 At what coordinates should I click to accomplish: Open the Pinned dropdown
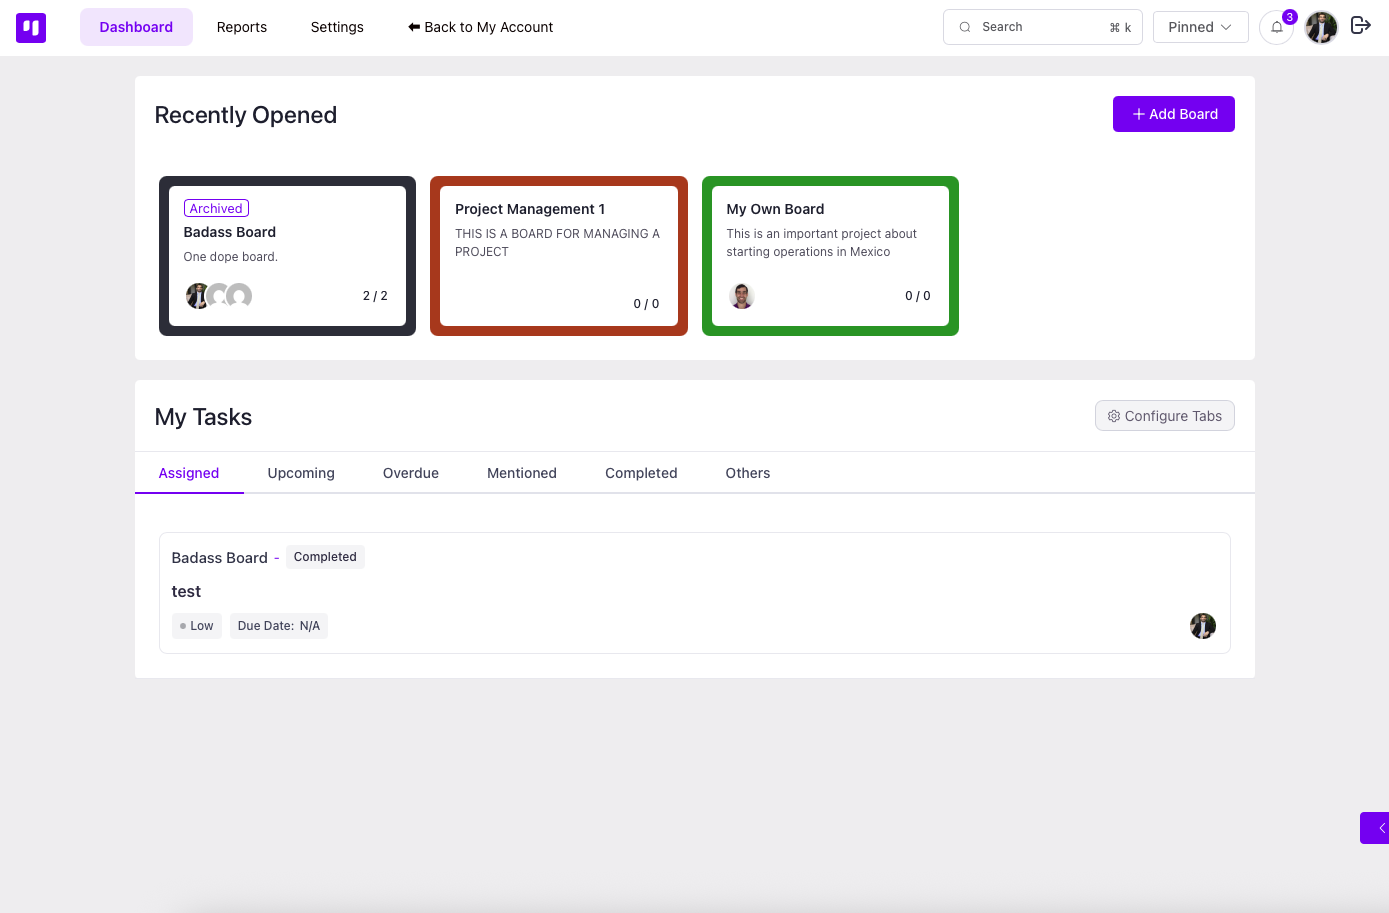[1200, 27]
